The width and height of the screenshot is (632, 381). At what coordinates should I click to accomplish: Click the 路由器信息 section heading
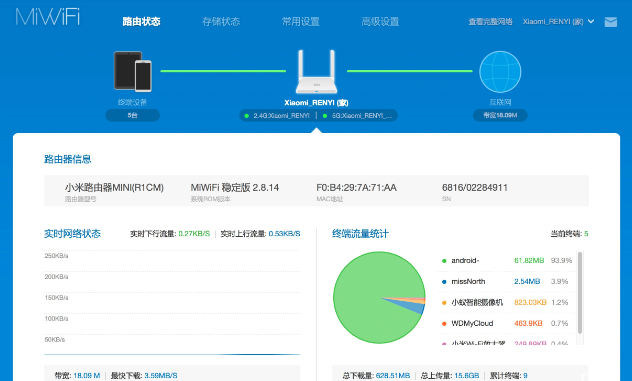[68, 159]
